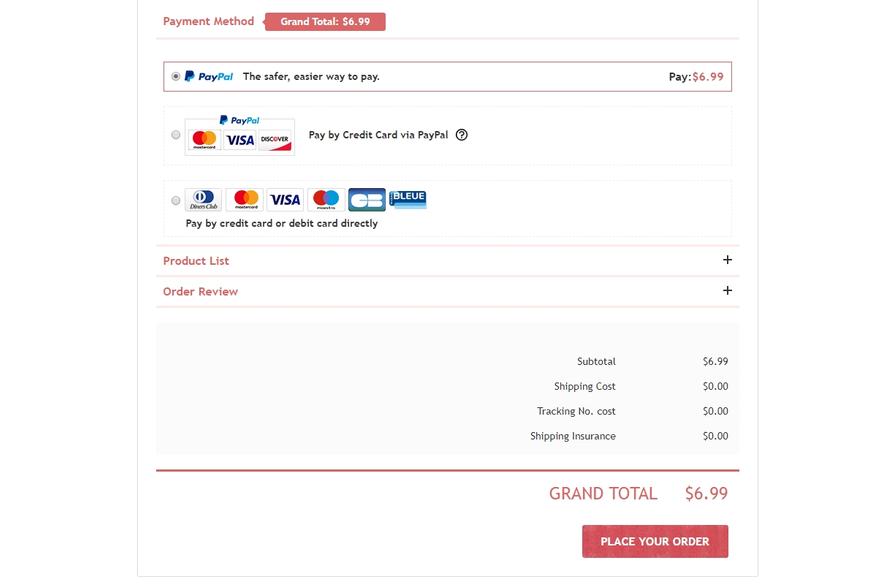Screen dimensions: 877x584
Task: Click the help question mark beside Credit Card via PayPal
Action: [461, 135]
